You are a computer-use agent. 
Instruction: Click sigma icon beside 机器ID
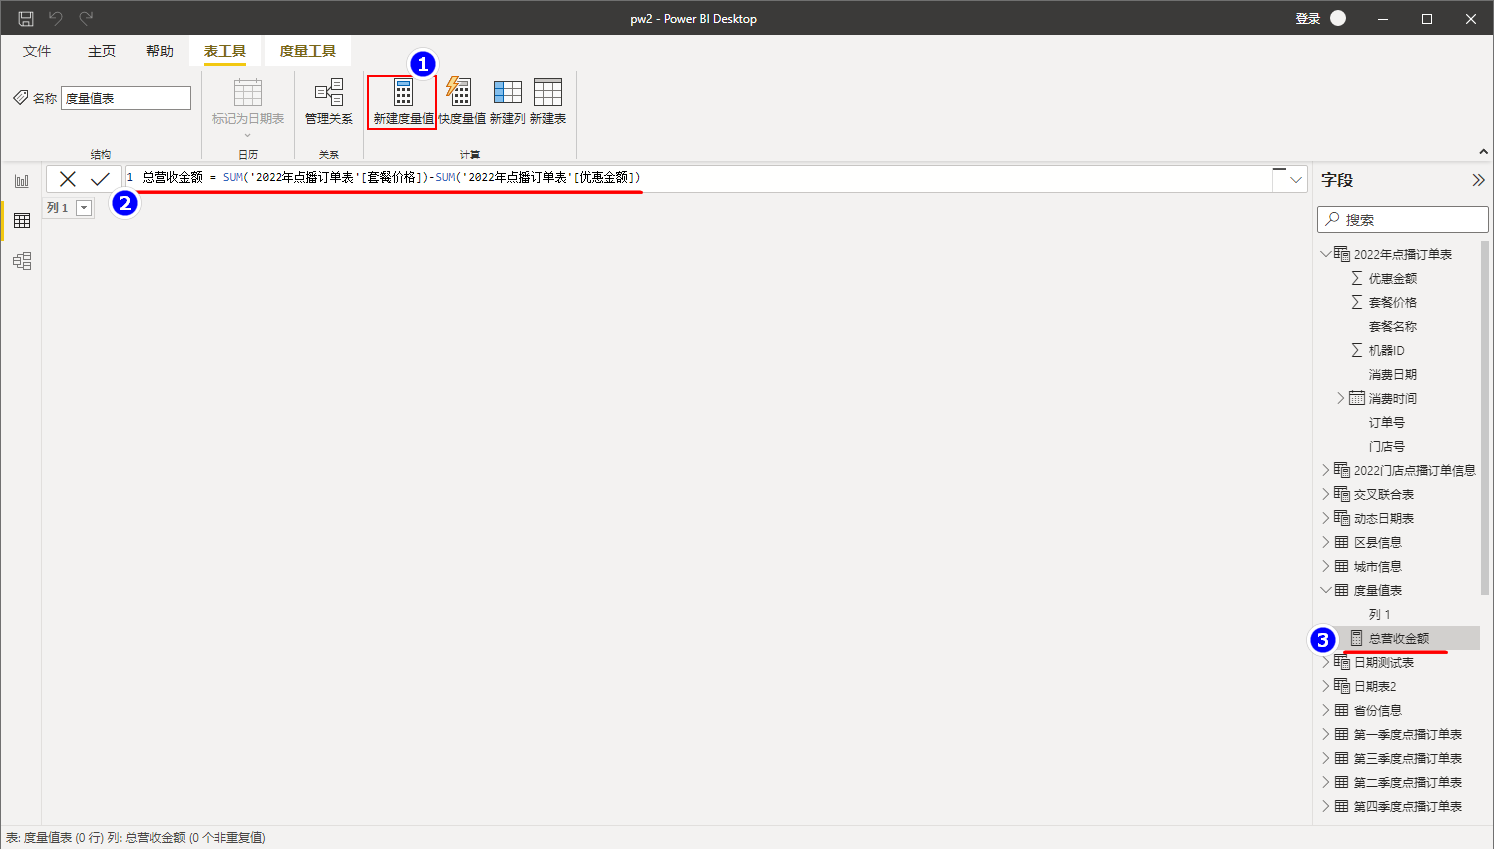[x=1357, y=350]
